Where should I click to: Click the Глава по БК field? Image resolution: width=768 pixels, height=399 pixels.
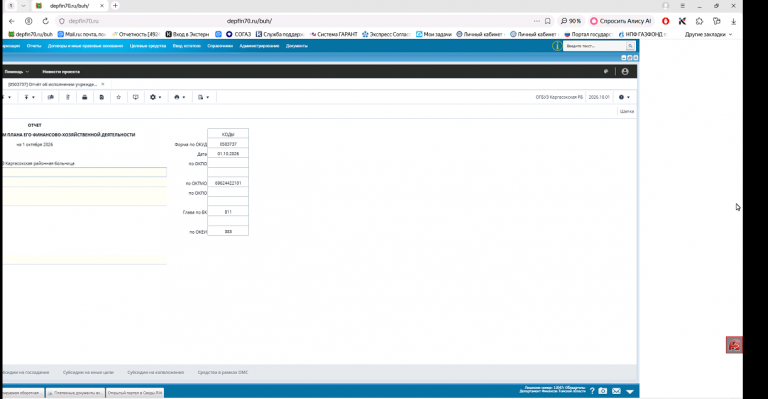(x=228, y=212)
